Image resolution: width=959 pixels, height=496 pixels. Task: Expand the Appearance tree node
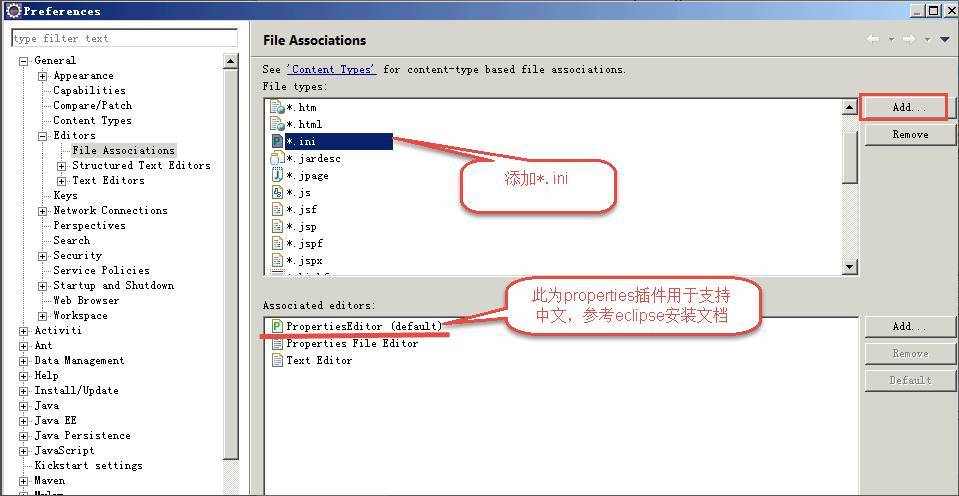pyautogui.click(x=43, y=76)
